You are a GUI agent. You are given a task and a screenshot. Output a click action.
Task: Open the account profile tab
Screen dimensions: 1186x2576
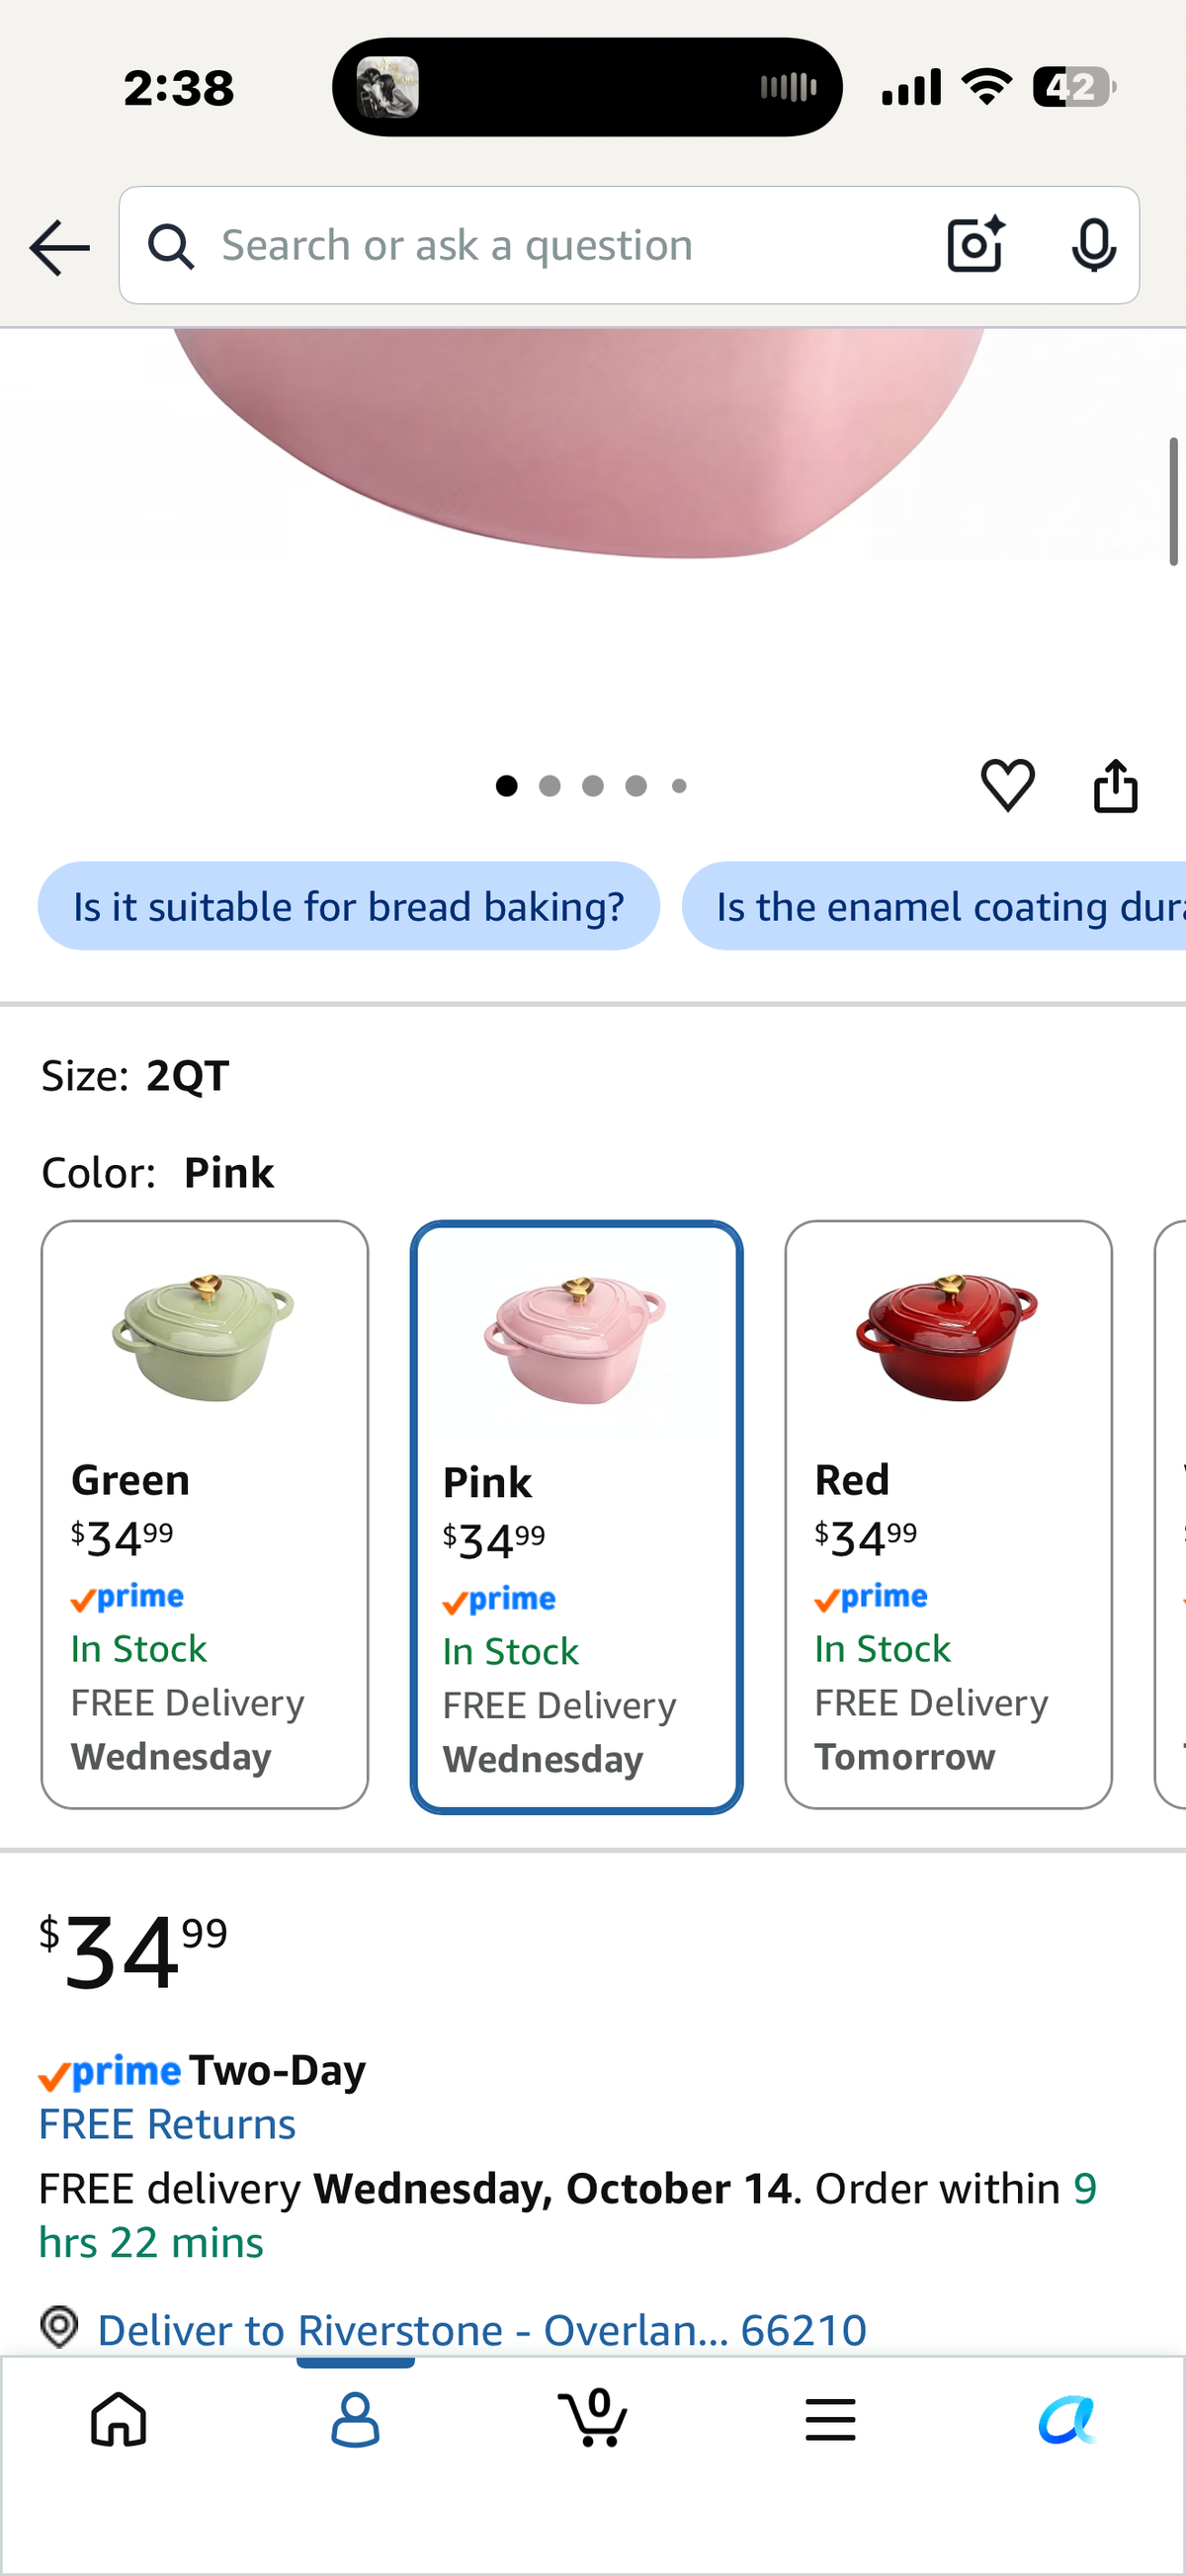[x=355, y=2419]
